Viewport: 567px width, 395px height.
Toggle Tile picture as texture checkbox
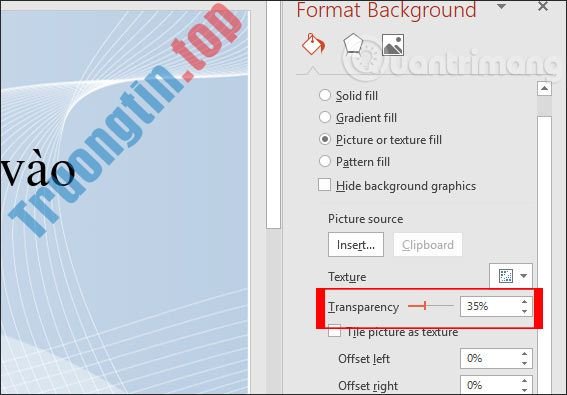click(334, 331)
